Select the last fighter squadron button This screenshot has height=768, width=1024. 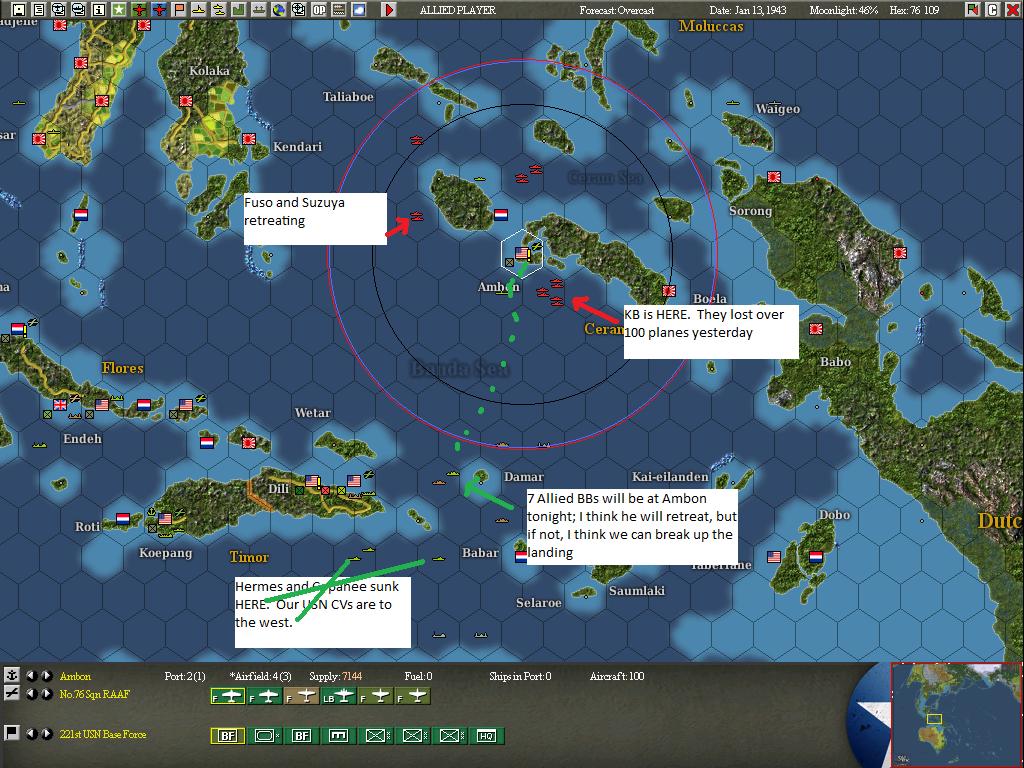coord(413,696)
